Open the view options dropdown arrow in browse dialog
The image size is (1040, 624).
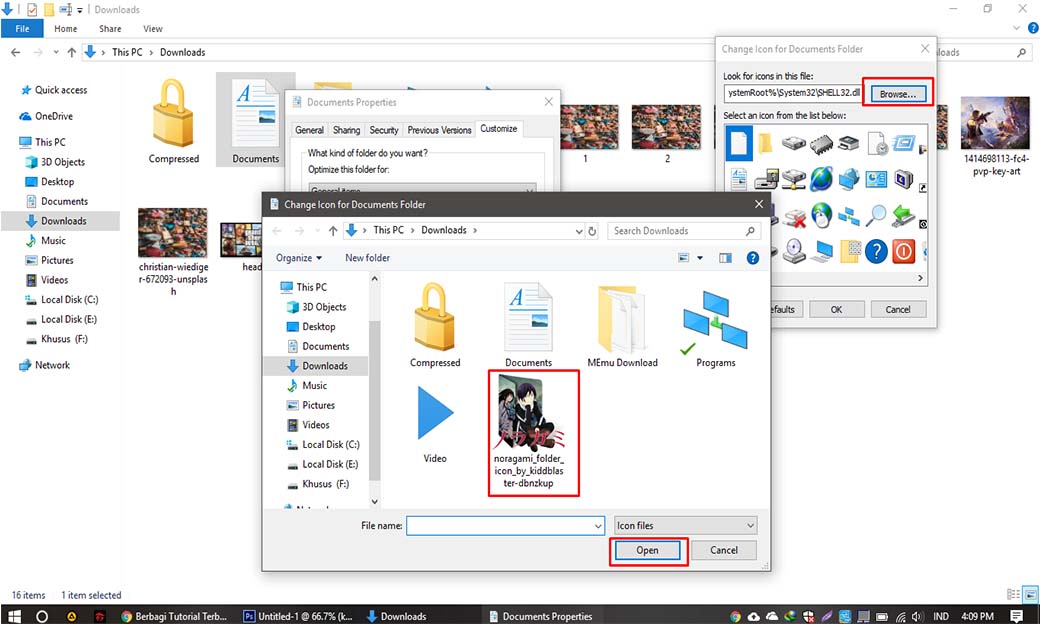tap(700, 258)
